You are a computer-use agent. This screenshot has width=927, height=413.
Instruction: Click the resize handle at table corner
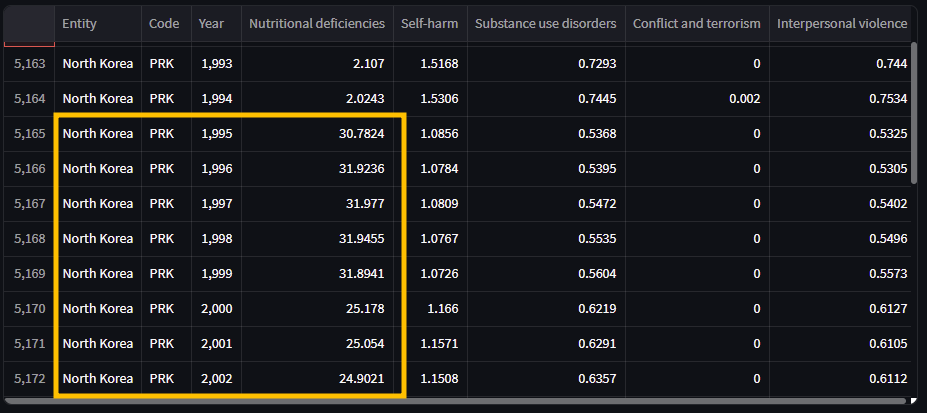tap(915, 401)
